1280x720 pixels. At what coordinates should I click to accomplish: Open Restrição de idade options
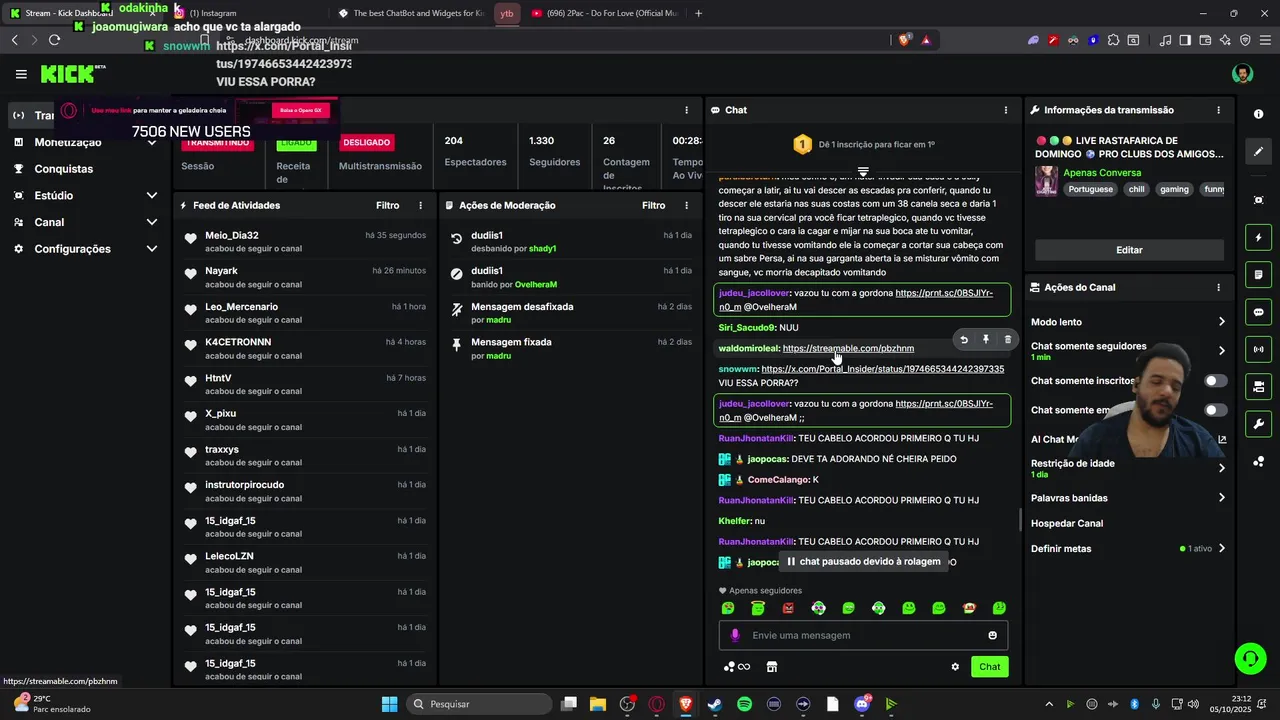coord(1221,468)
